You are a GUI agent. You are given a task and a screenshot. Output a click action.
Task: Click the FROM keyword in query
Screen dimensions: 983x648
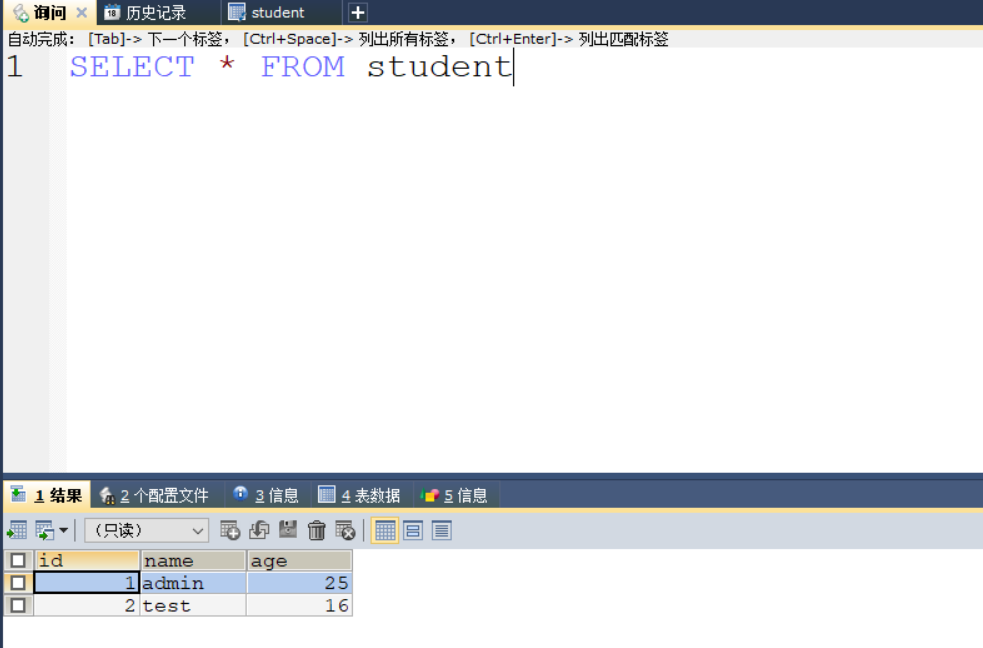(x=303, y=66)
